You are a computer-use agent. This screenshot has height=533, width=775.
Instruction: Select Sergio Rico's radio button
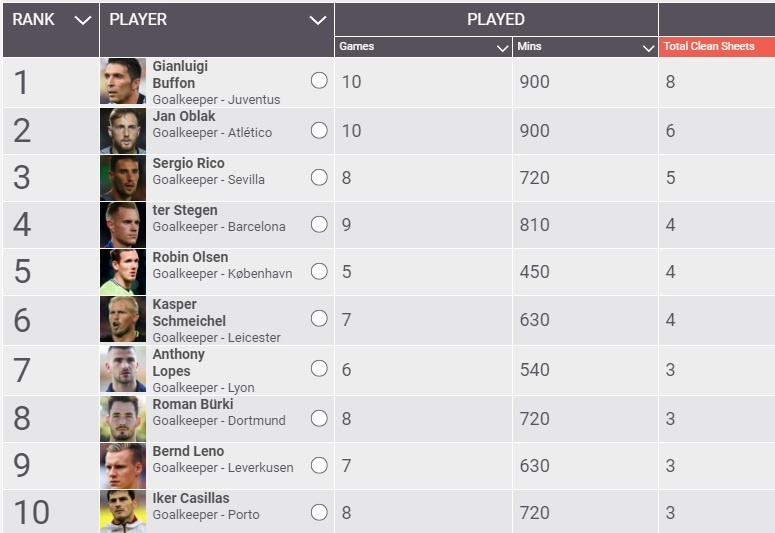(319, 177)
